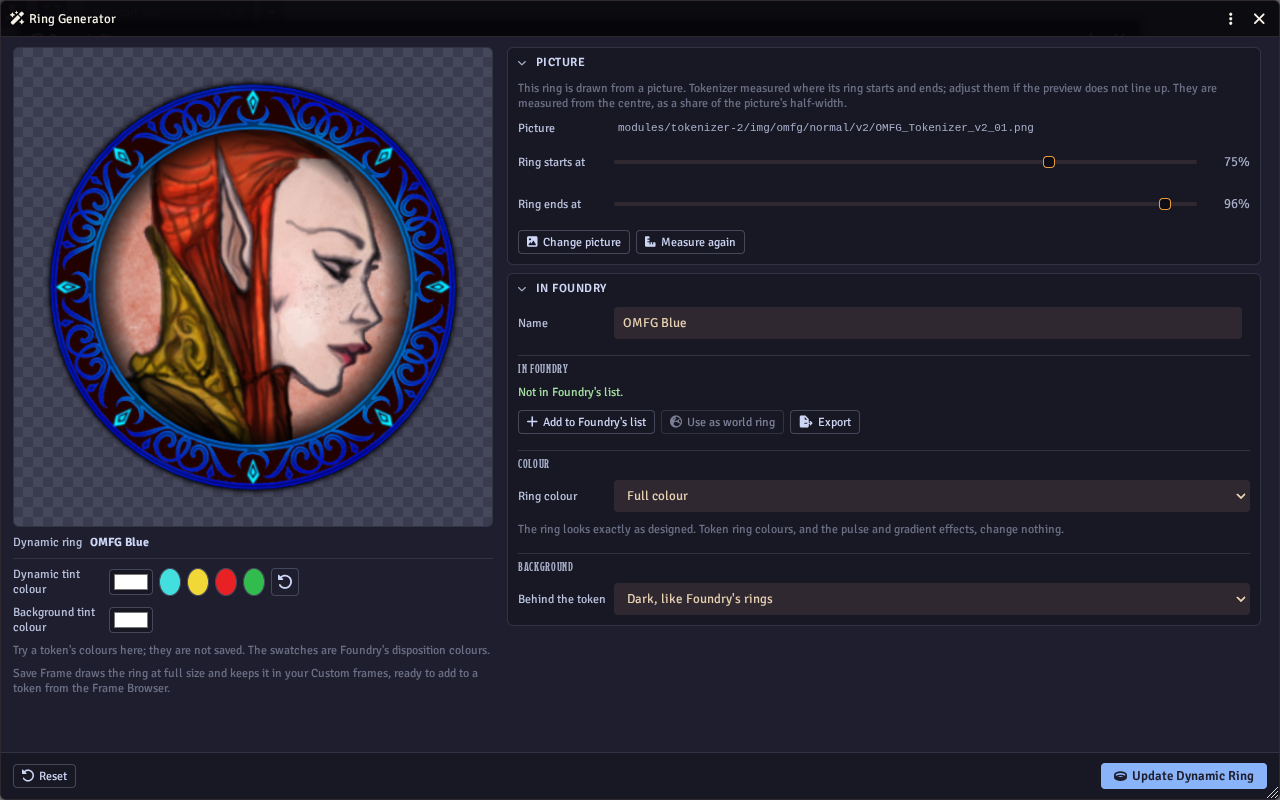Export the ring
The width and height of the screenshot is (1280, 800).
point(825,422)
